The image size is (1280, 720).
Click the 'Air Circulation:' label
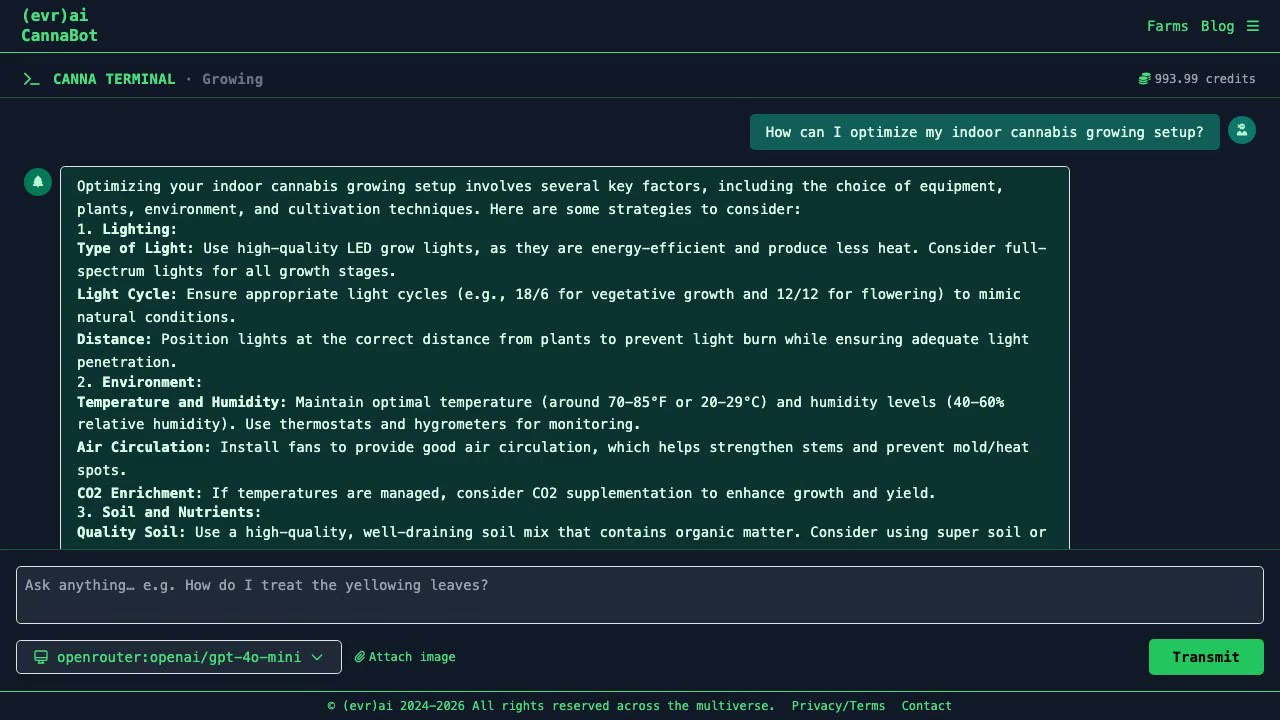click(144, 447)
